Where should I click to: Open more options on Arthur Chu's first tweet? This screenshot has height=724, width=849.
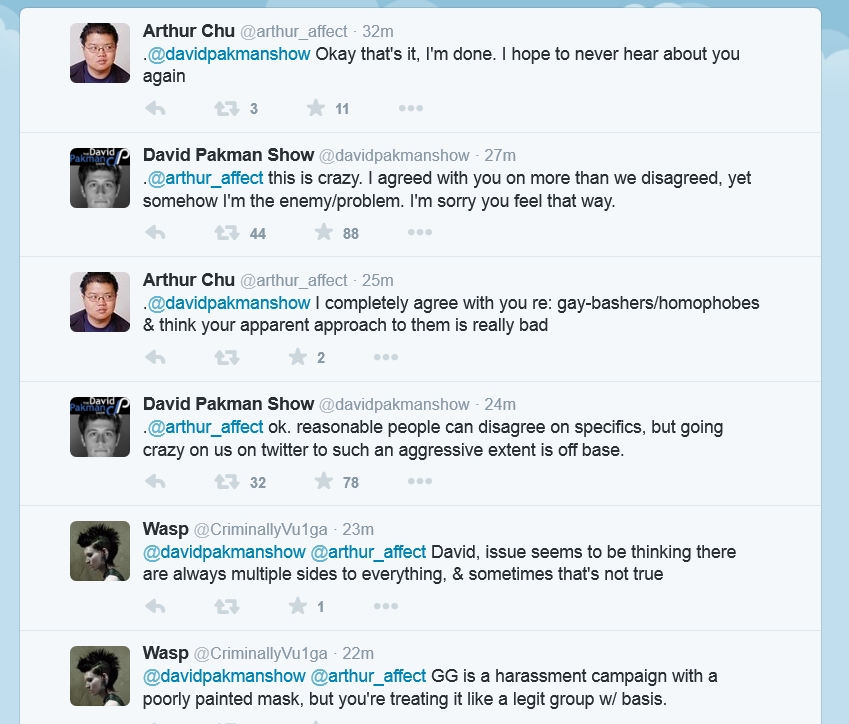[x=410, y=108]
